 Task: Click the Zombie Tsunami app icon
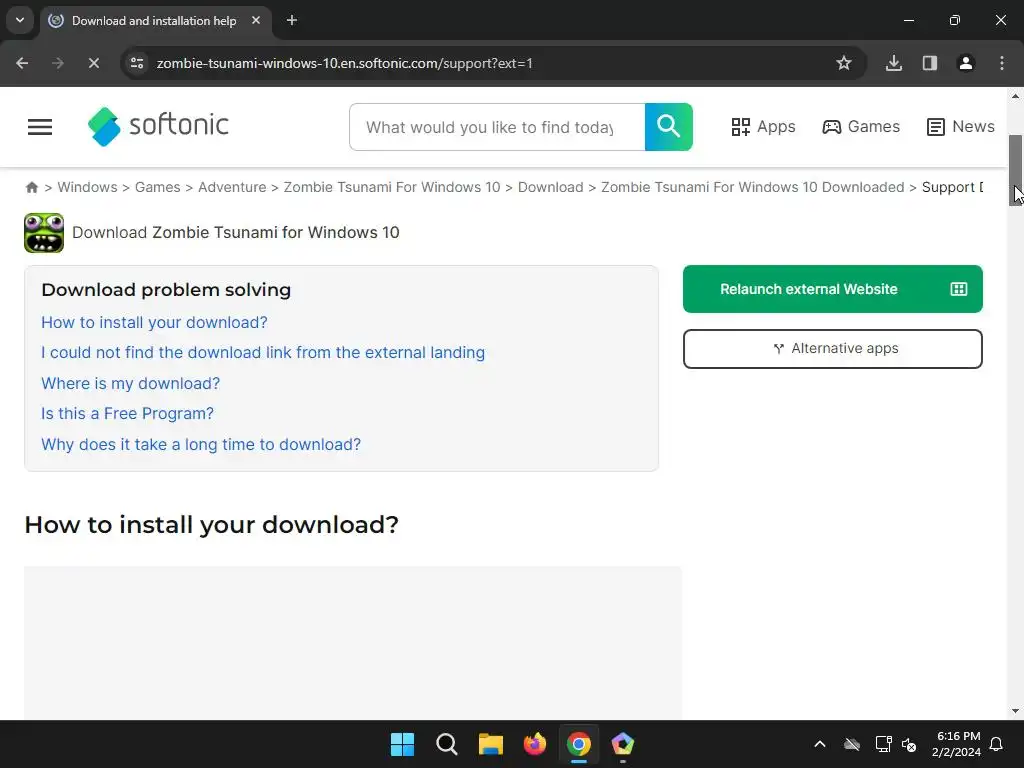click(x=44, y=232)
